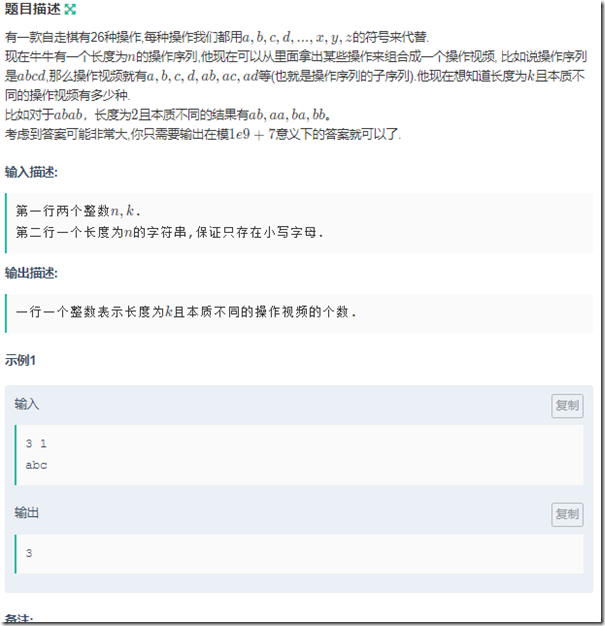Click the line 第二行一个长度为n的字符串
The image size is (605, 626).
click(x=169, y=232)
